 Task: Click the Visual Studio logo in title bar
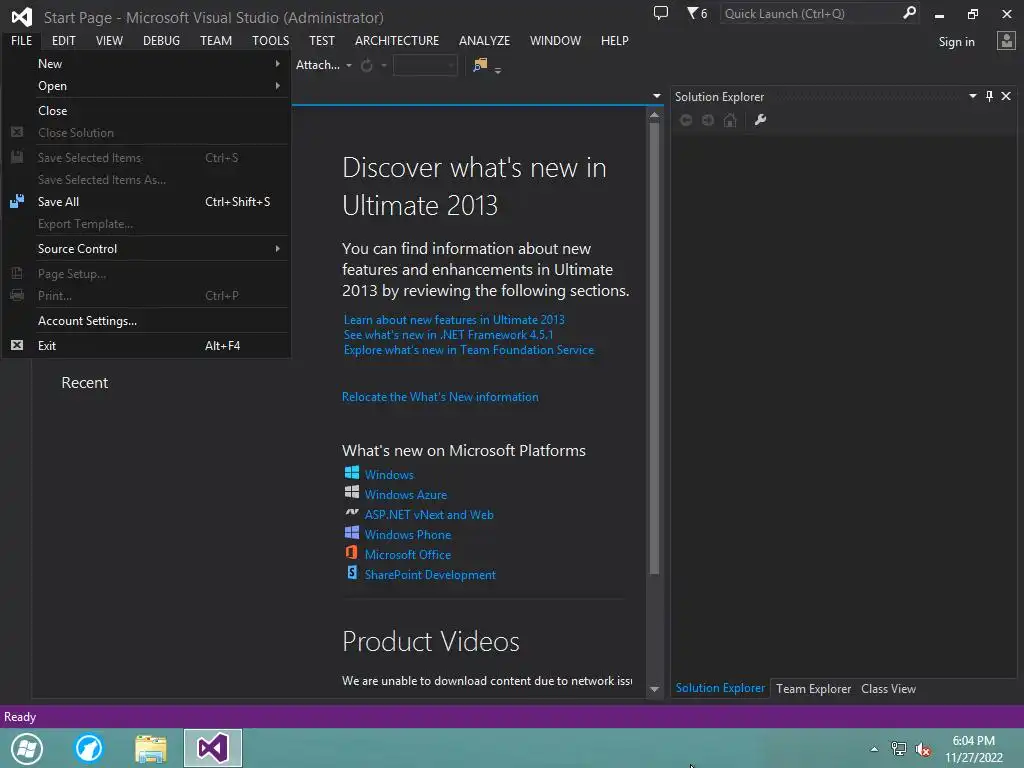(22, 17)
